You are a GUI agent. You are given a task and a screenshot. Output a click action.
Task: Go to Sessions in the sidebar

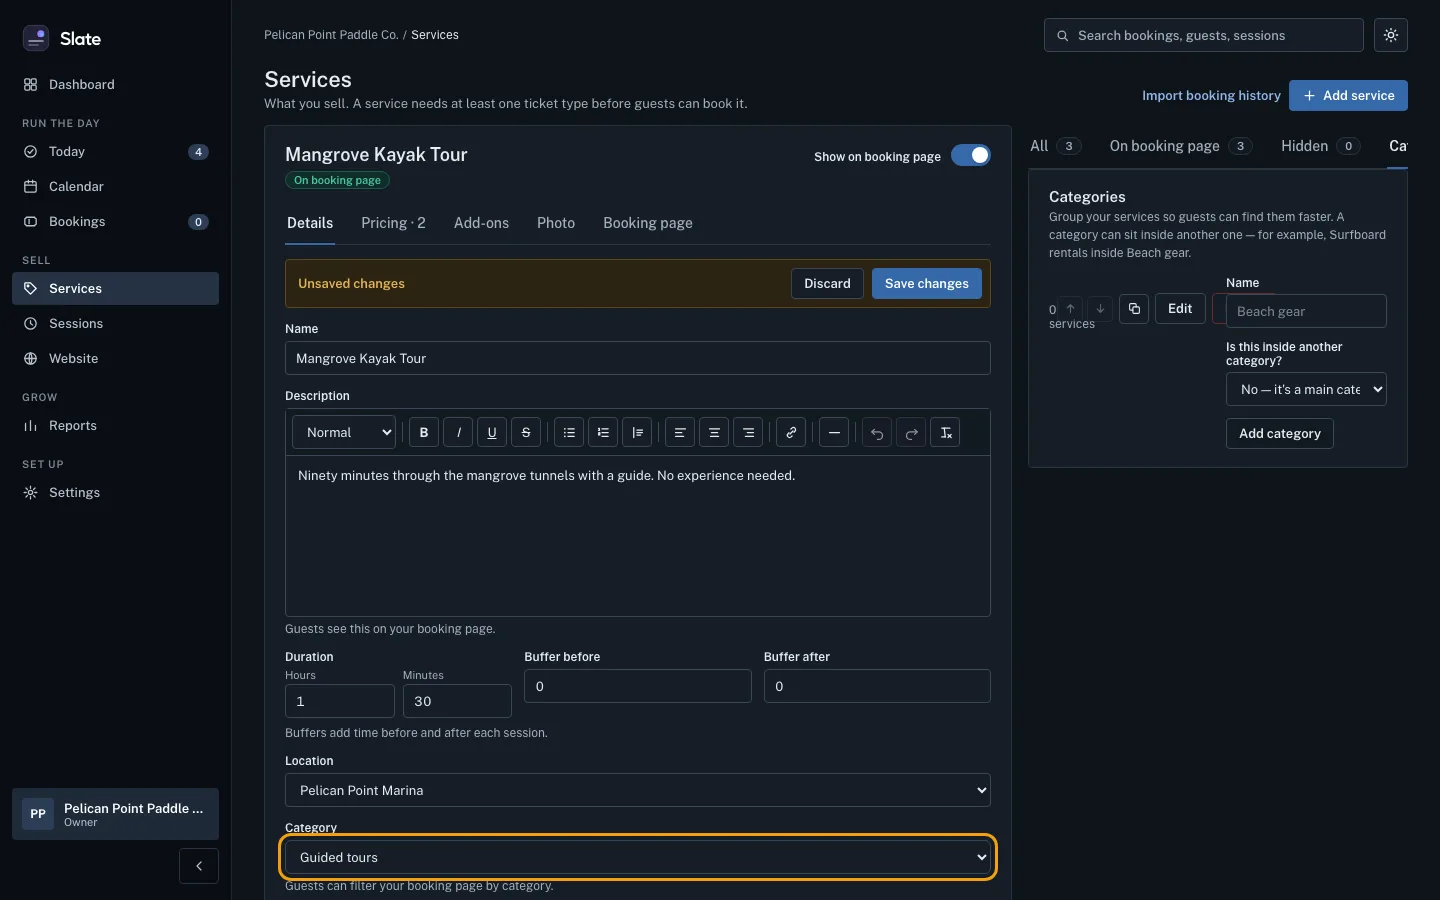(115, 323)
